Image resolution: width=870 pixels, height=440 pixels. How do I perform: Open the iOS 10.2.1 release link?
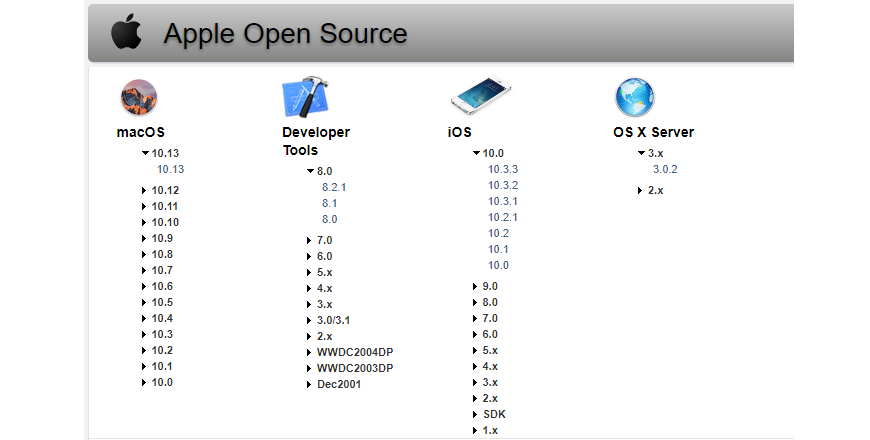[502, 217]
